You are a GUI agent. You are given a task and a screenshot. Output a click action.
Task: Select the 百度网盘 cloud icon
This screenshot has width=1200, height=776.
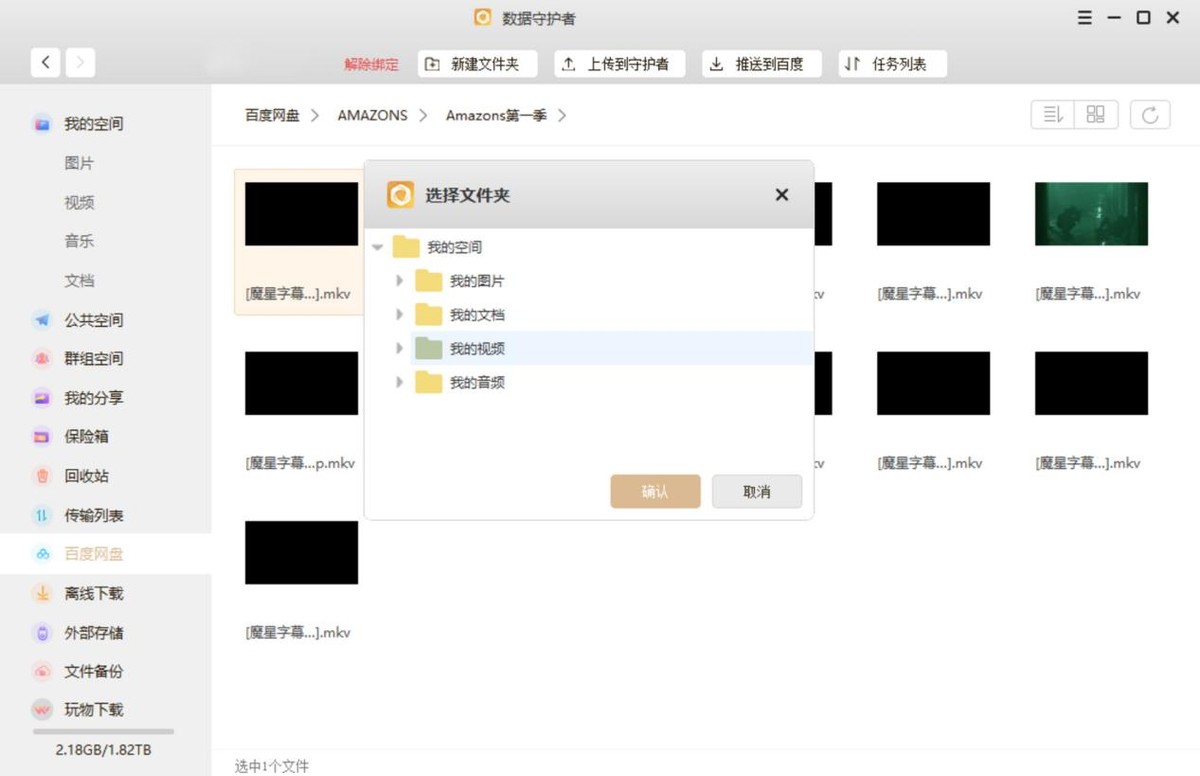(42, 554)
